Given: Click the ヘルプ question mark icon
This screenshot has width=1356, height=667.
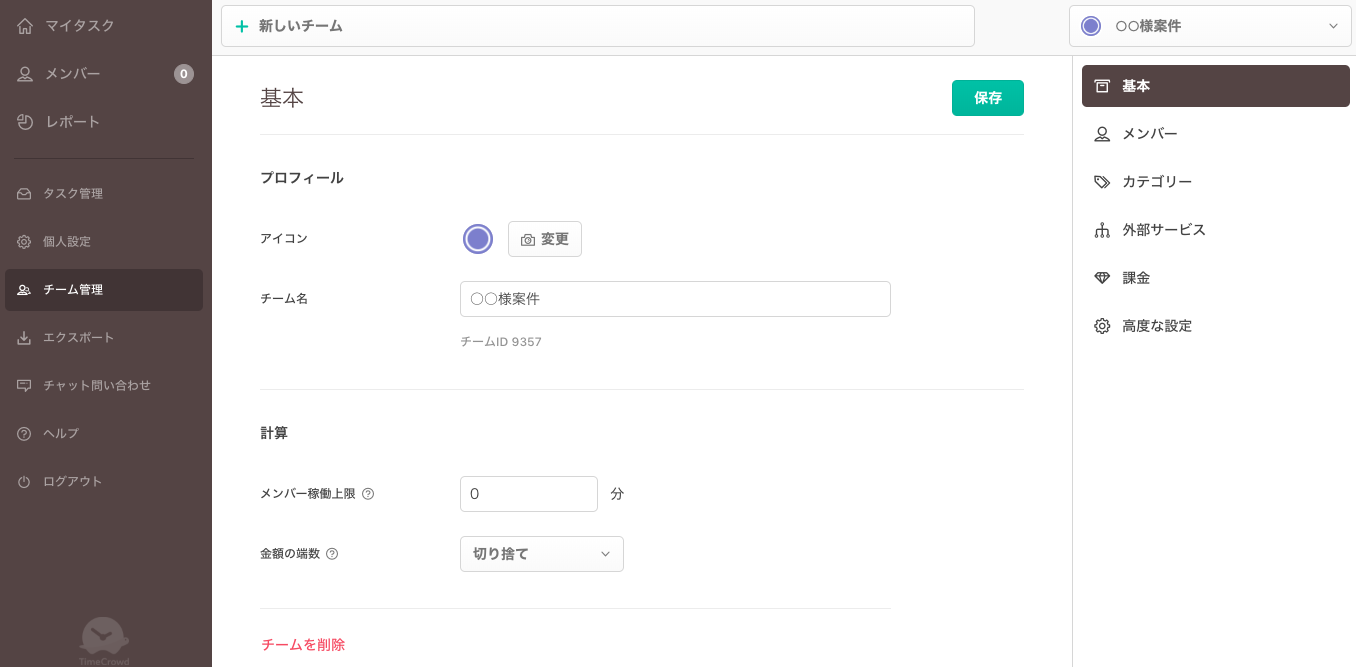Looking at the screenshot, I should click(x=24, y=434).
